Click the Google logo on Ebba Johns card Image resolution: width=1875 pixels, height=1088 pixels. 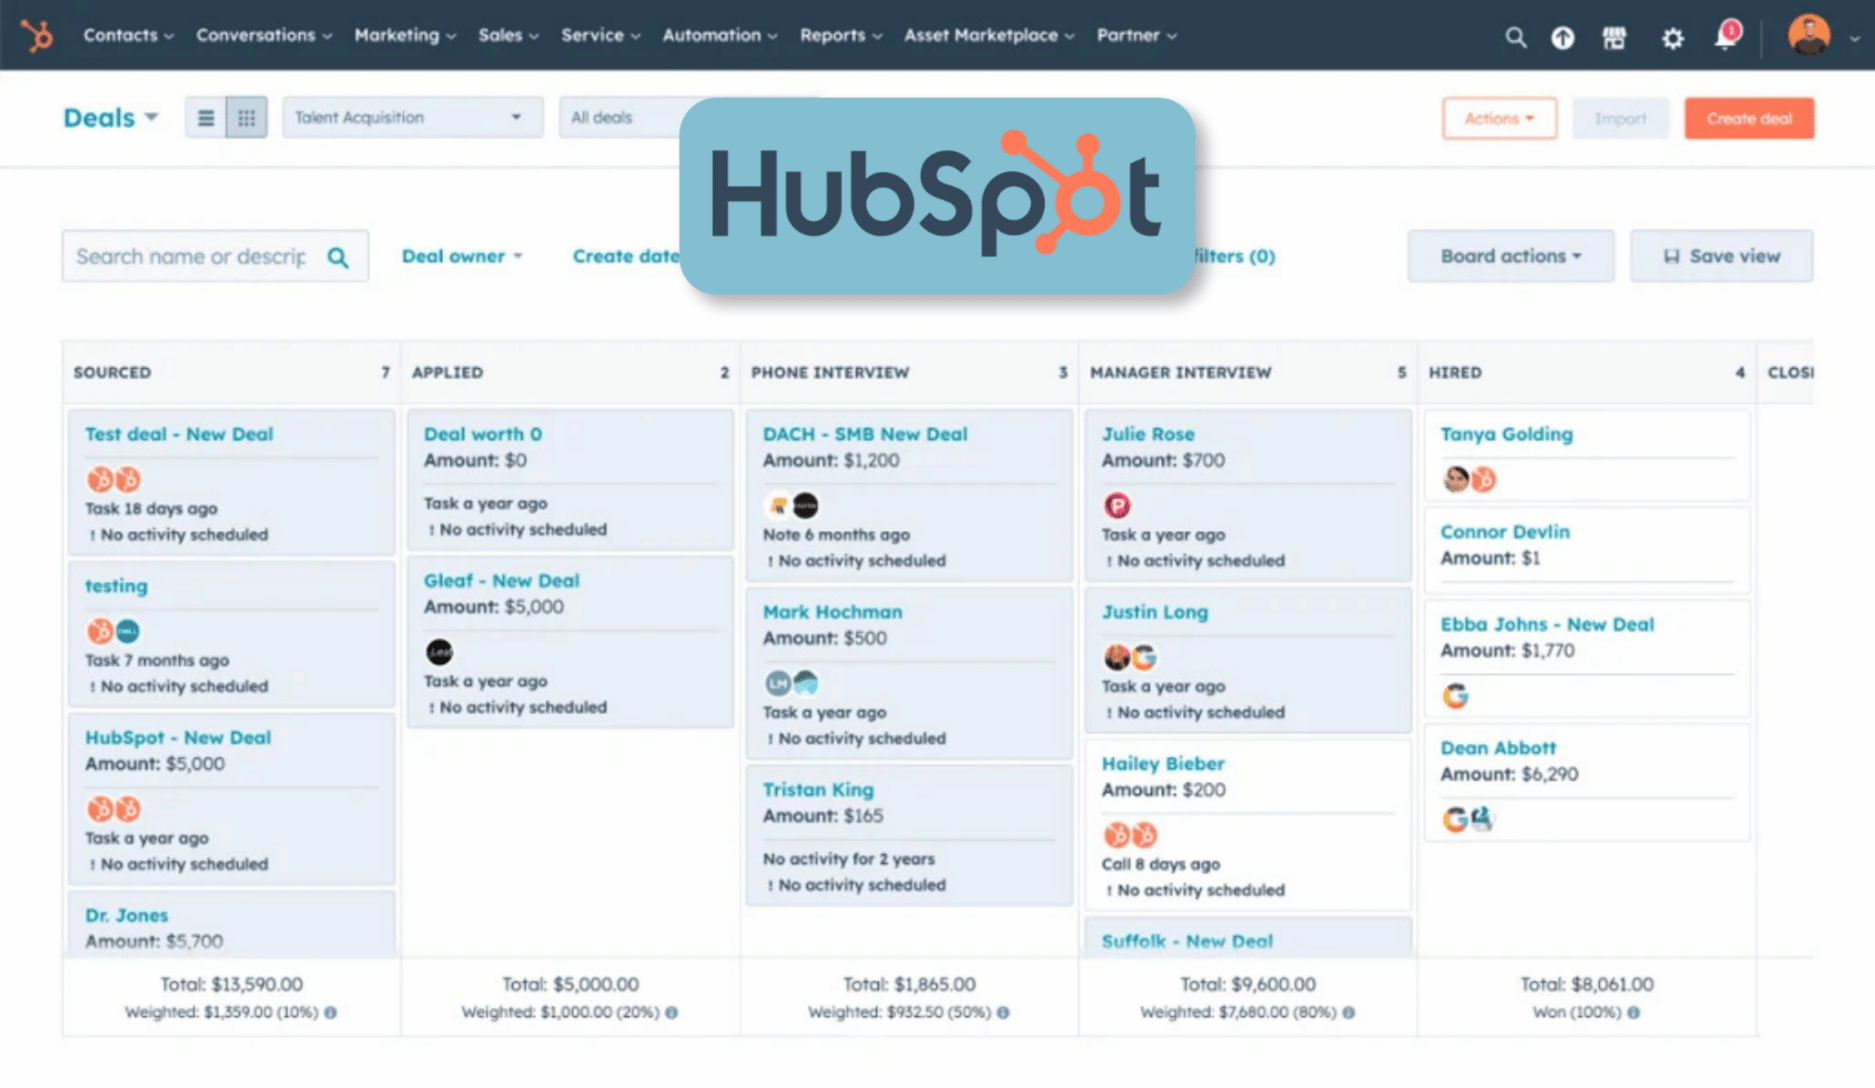(1456, 696)
